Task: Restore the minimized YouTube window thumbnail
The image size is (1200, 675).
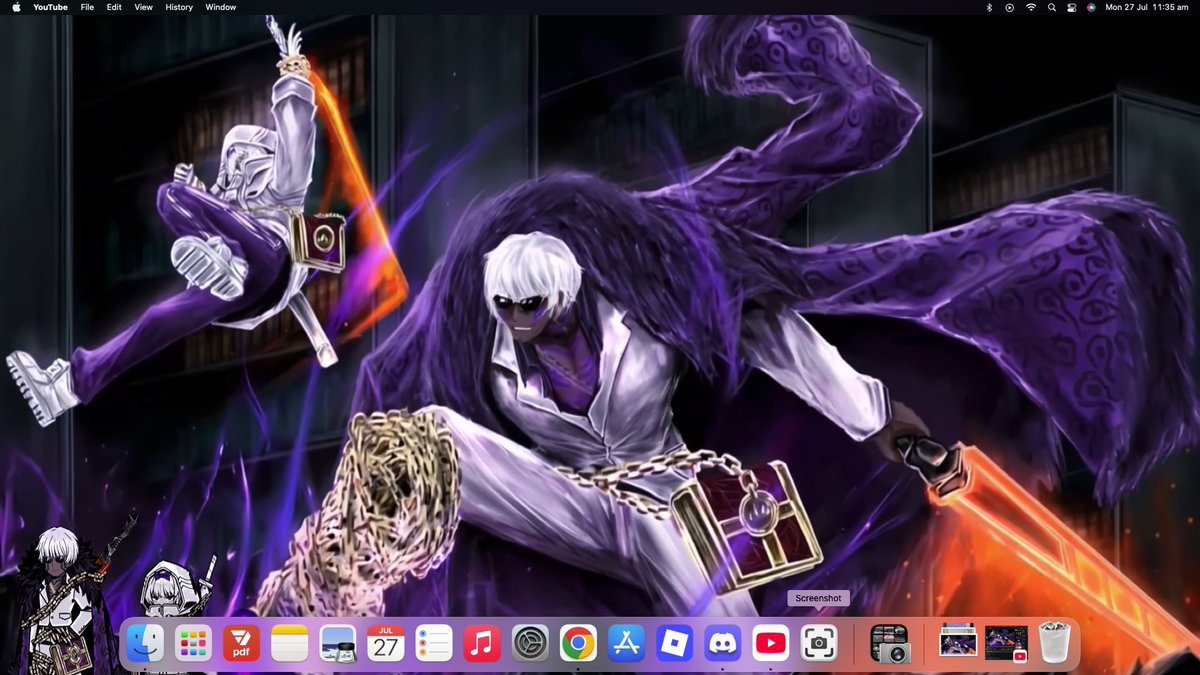Action: pyautogui.click(x=1006, y=644)
